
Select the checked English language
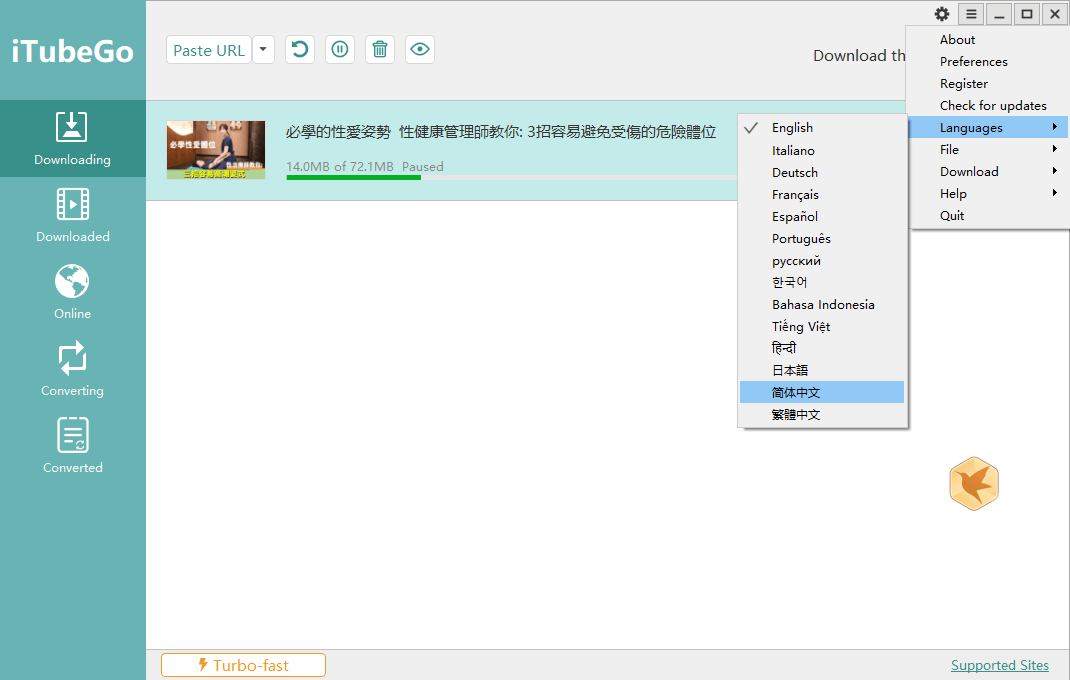pos(822,128)
